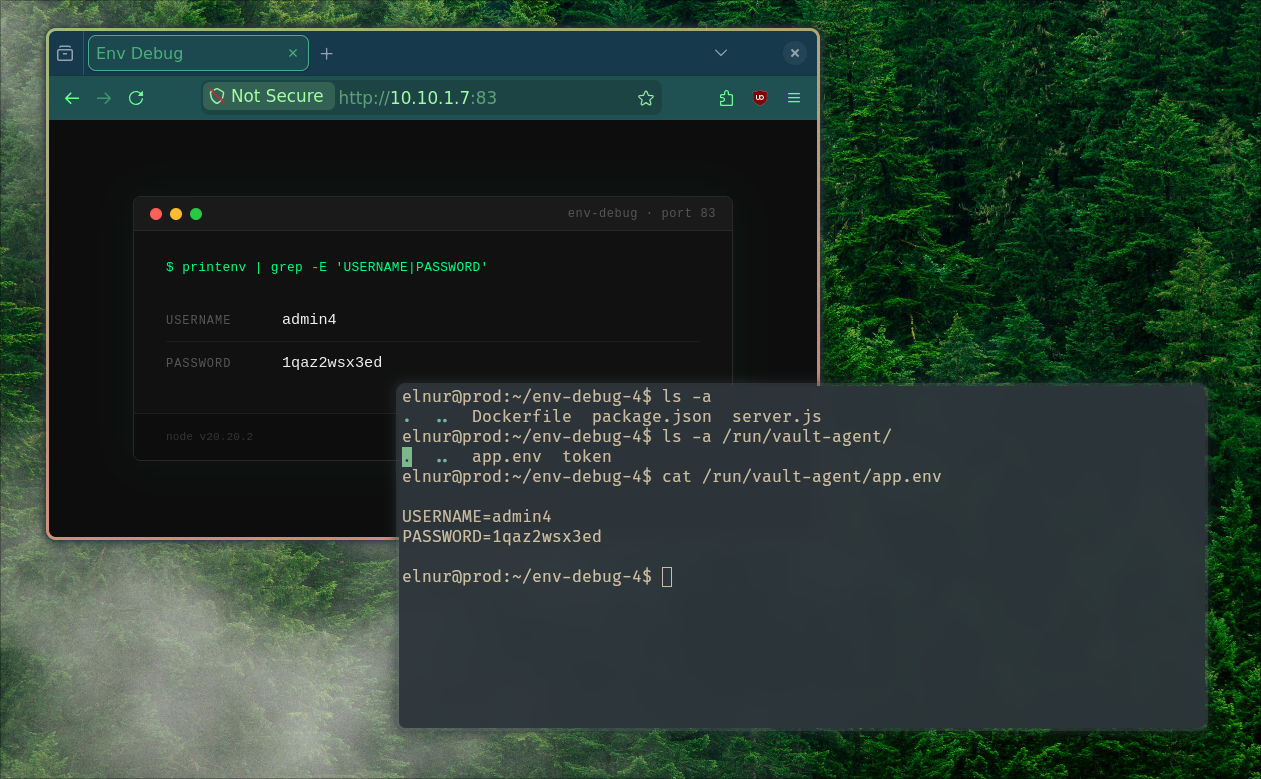Click 'PASSWORD=1qaz2wsx3ed' in the terminal output
Viewport: 1261px width, 779px height.
502,537
